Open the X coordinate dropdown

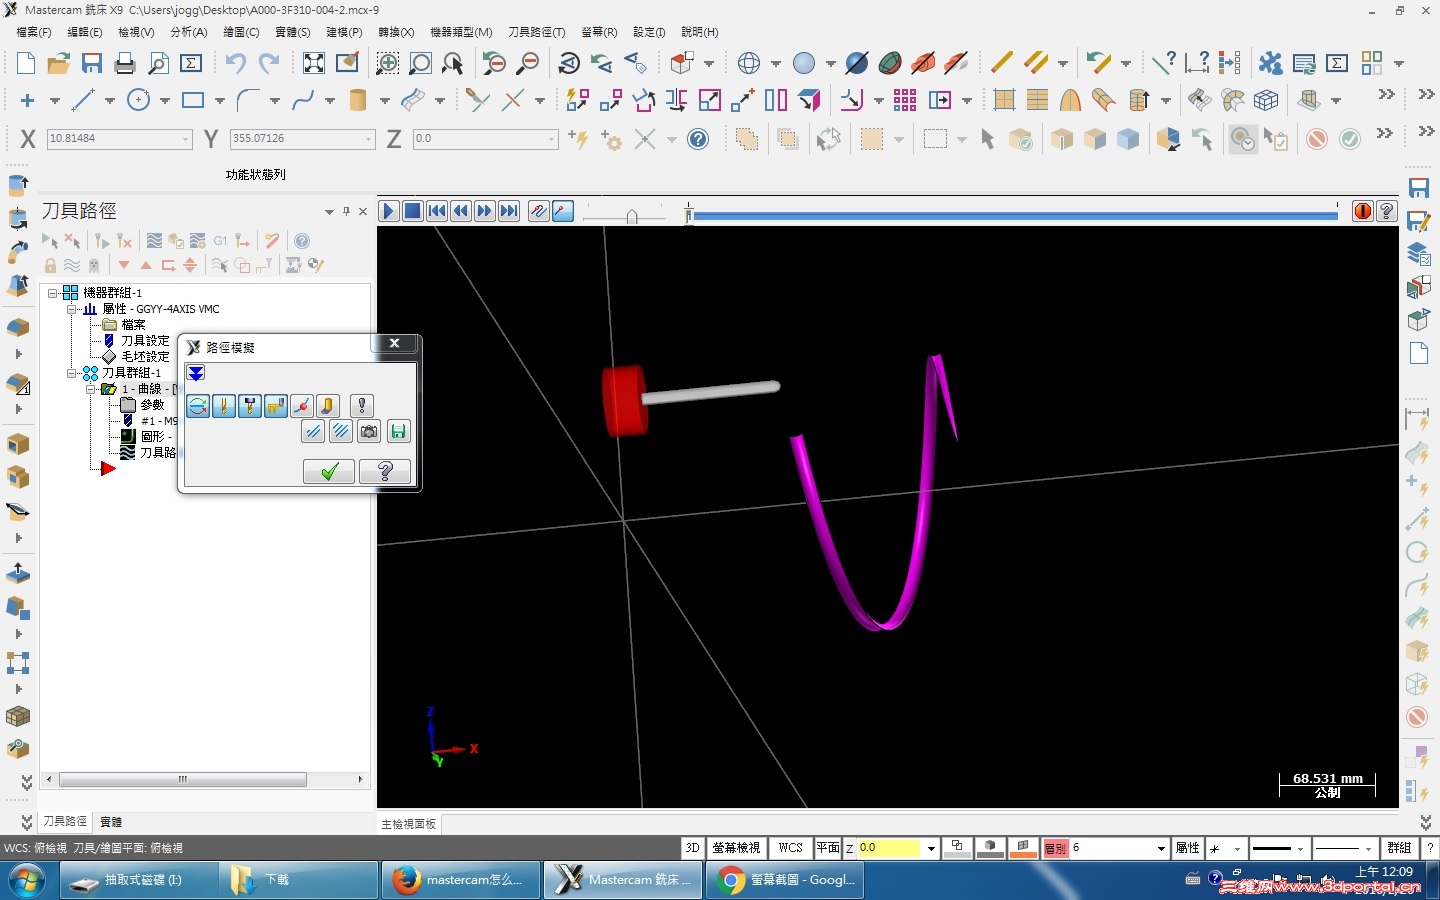click(x=185, y=139)
